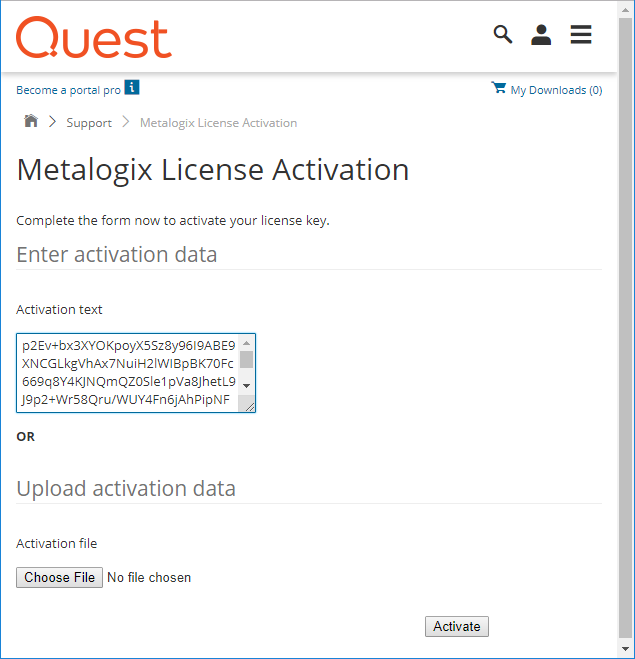
Task: Click the Quest logo
Action: (x=94, y=38)
